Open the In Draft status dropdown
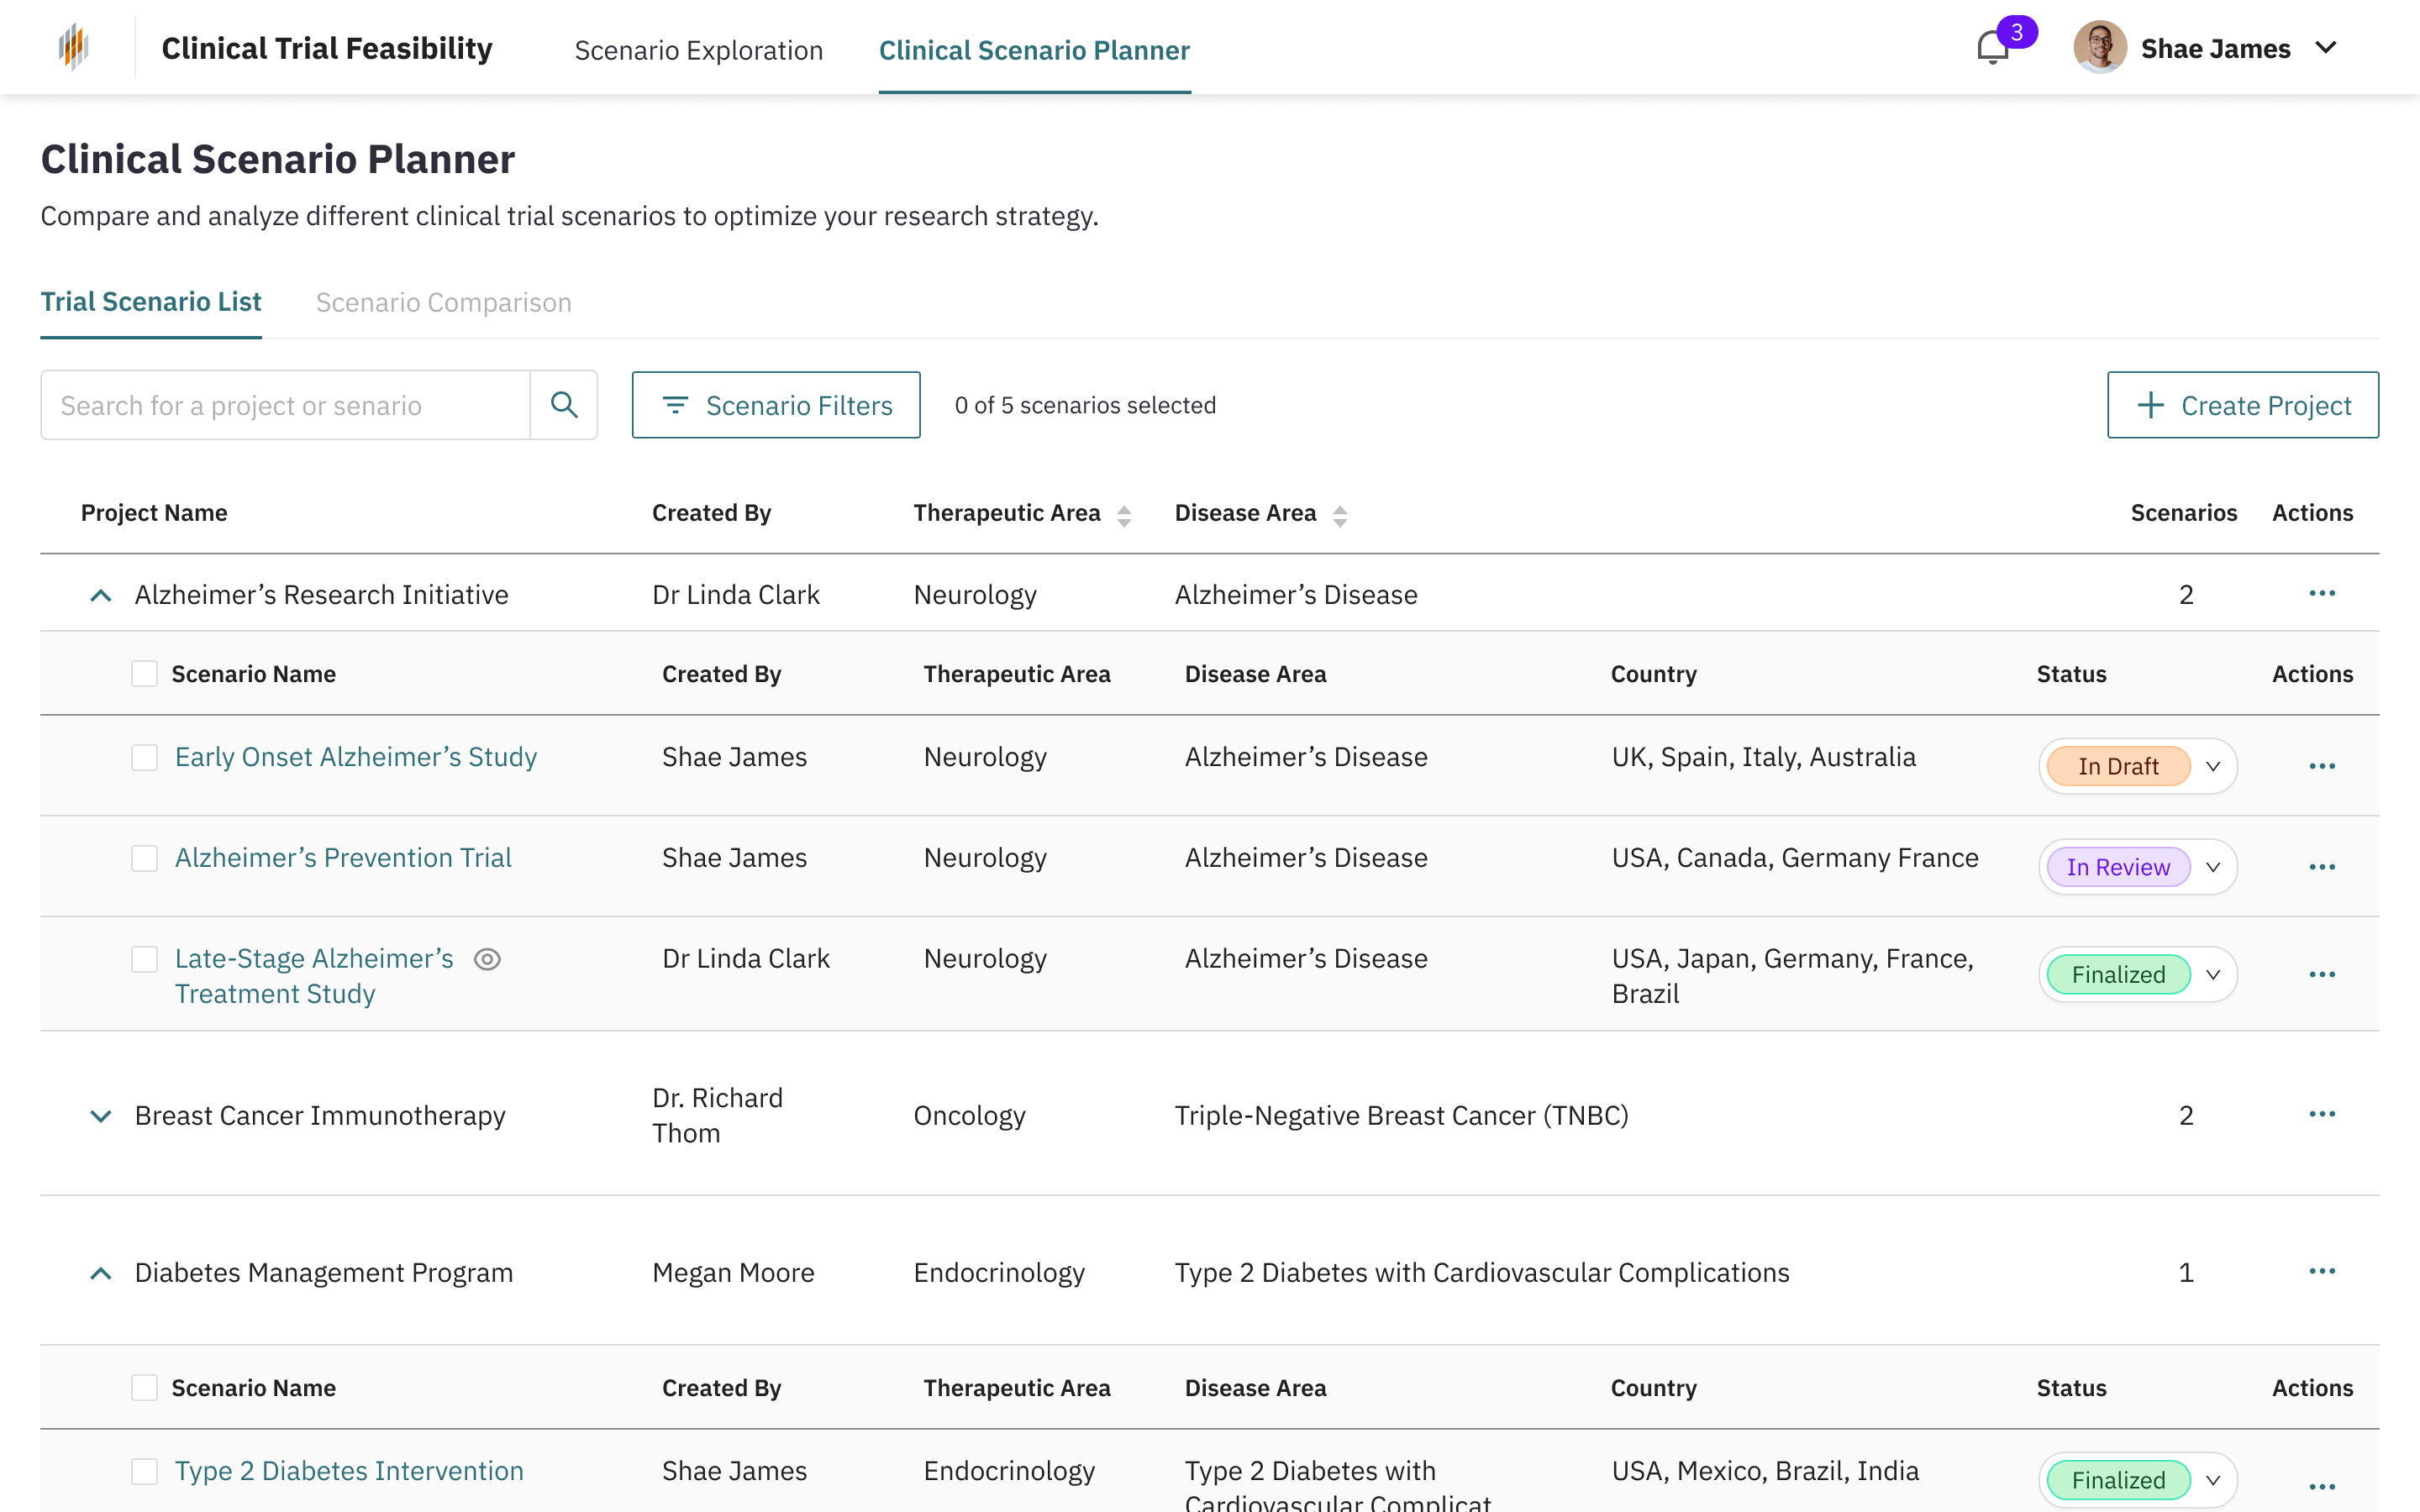Viewport: 2420px width, 1512px height. point(2212,767)
